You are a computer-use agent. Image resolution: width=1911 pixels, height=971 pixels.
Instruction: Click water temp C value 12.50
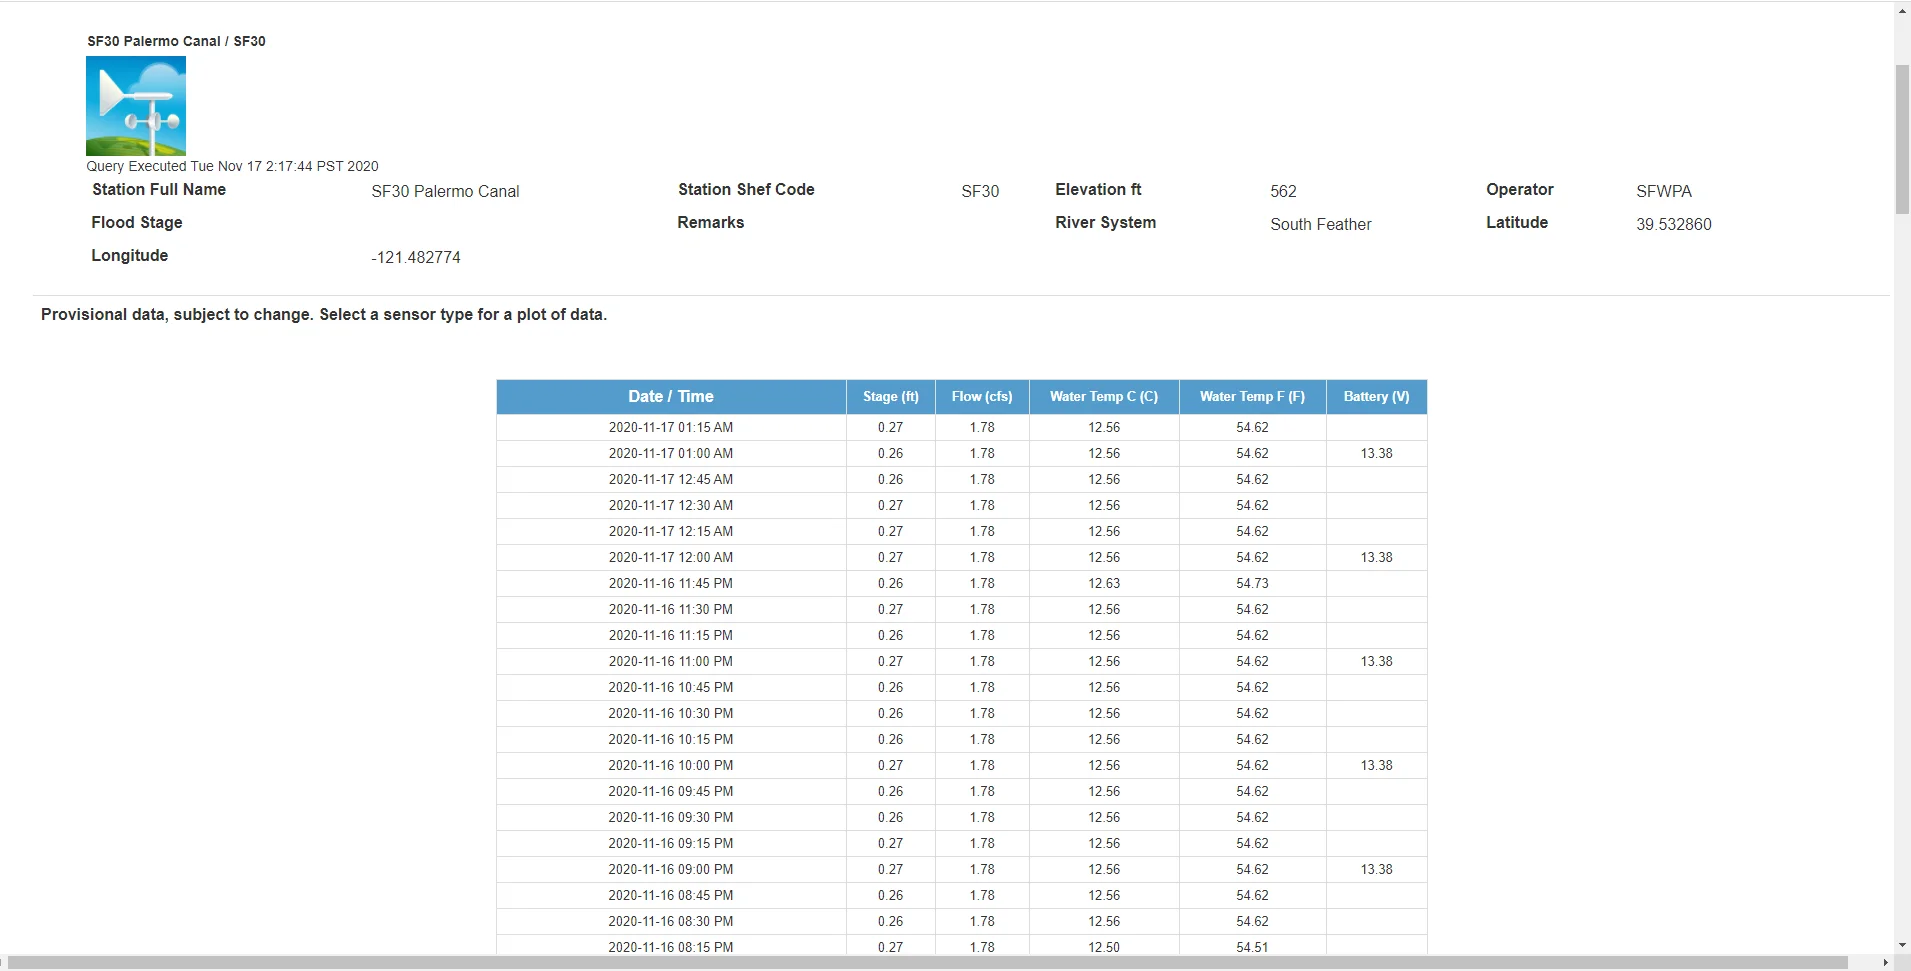point(1104,946)
